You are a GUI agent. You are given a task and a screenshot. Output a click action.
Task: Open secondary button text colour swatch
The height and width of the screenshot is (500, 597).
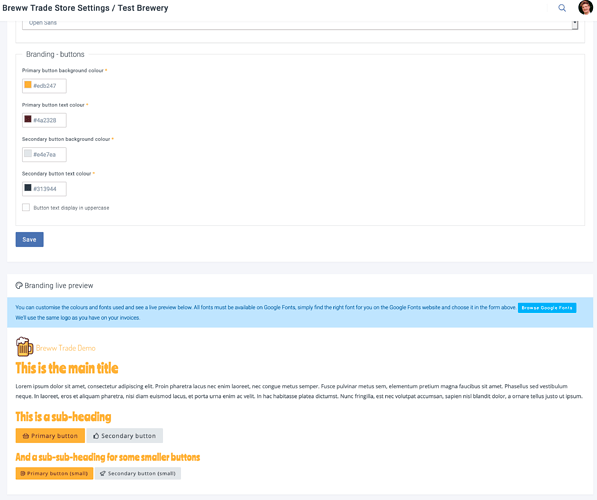coord(28,188)
